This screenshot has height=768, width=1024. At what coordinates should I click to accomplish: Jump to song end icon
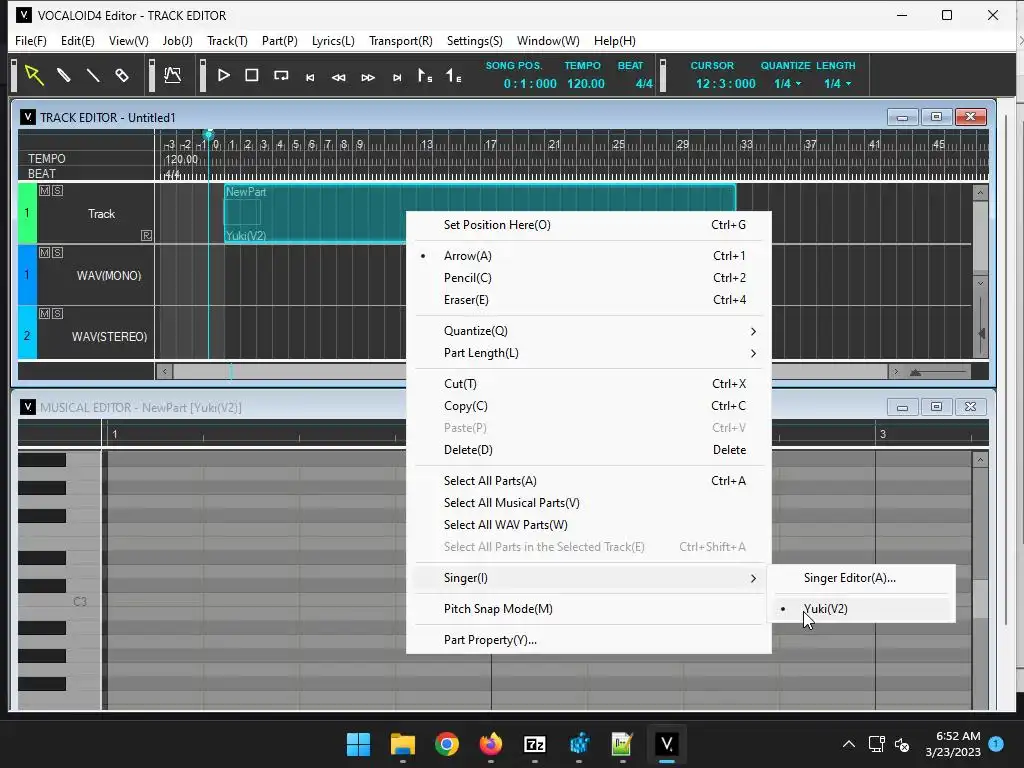click(x=397, y=77)
